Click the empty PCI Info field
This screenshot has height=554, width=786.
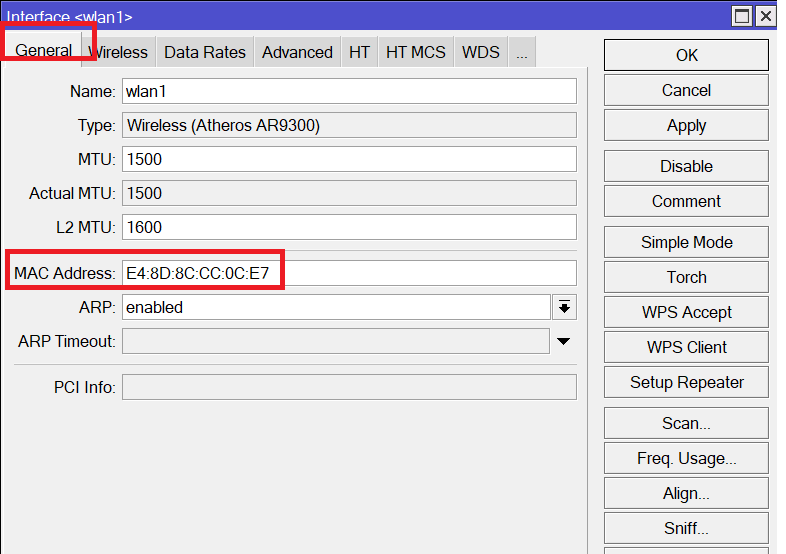click(349, 387)
